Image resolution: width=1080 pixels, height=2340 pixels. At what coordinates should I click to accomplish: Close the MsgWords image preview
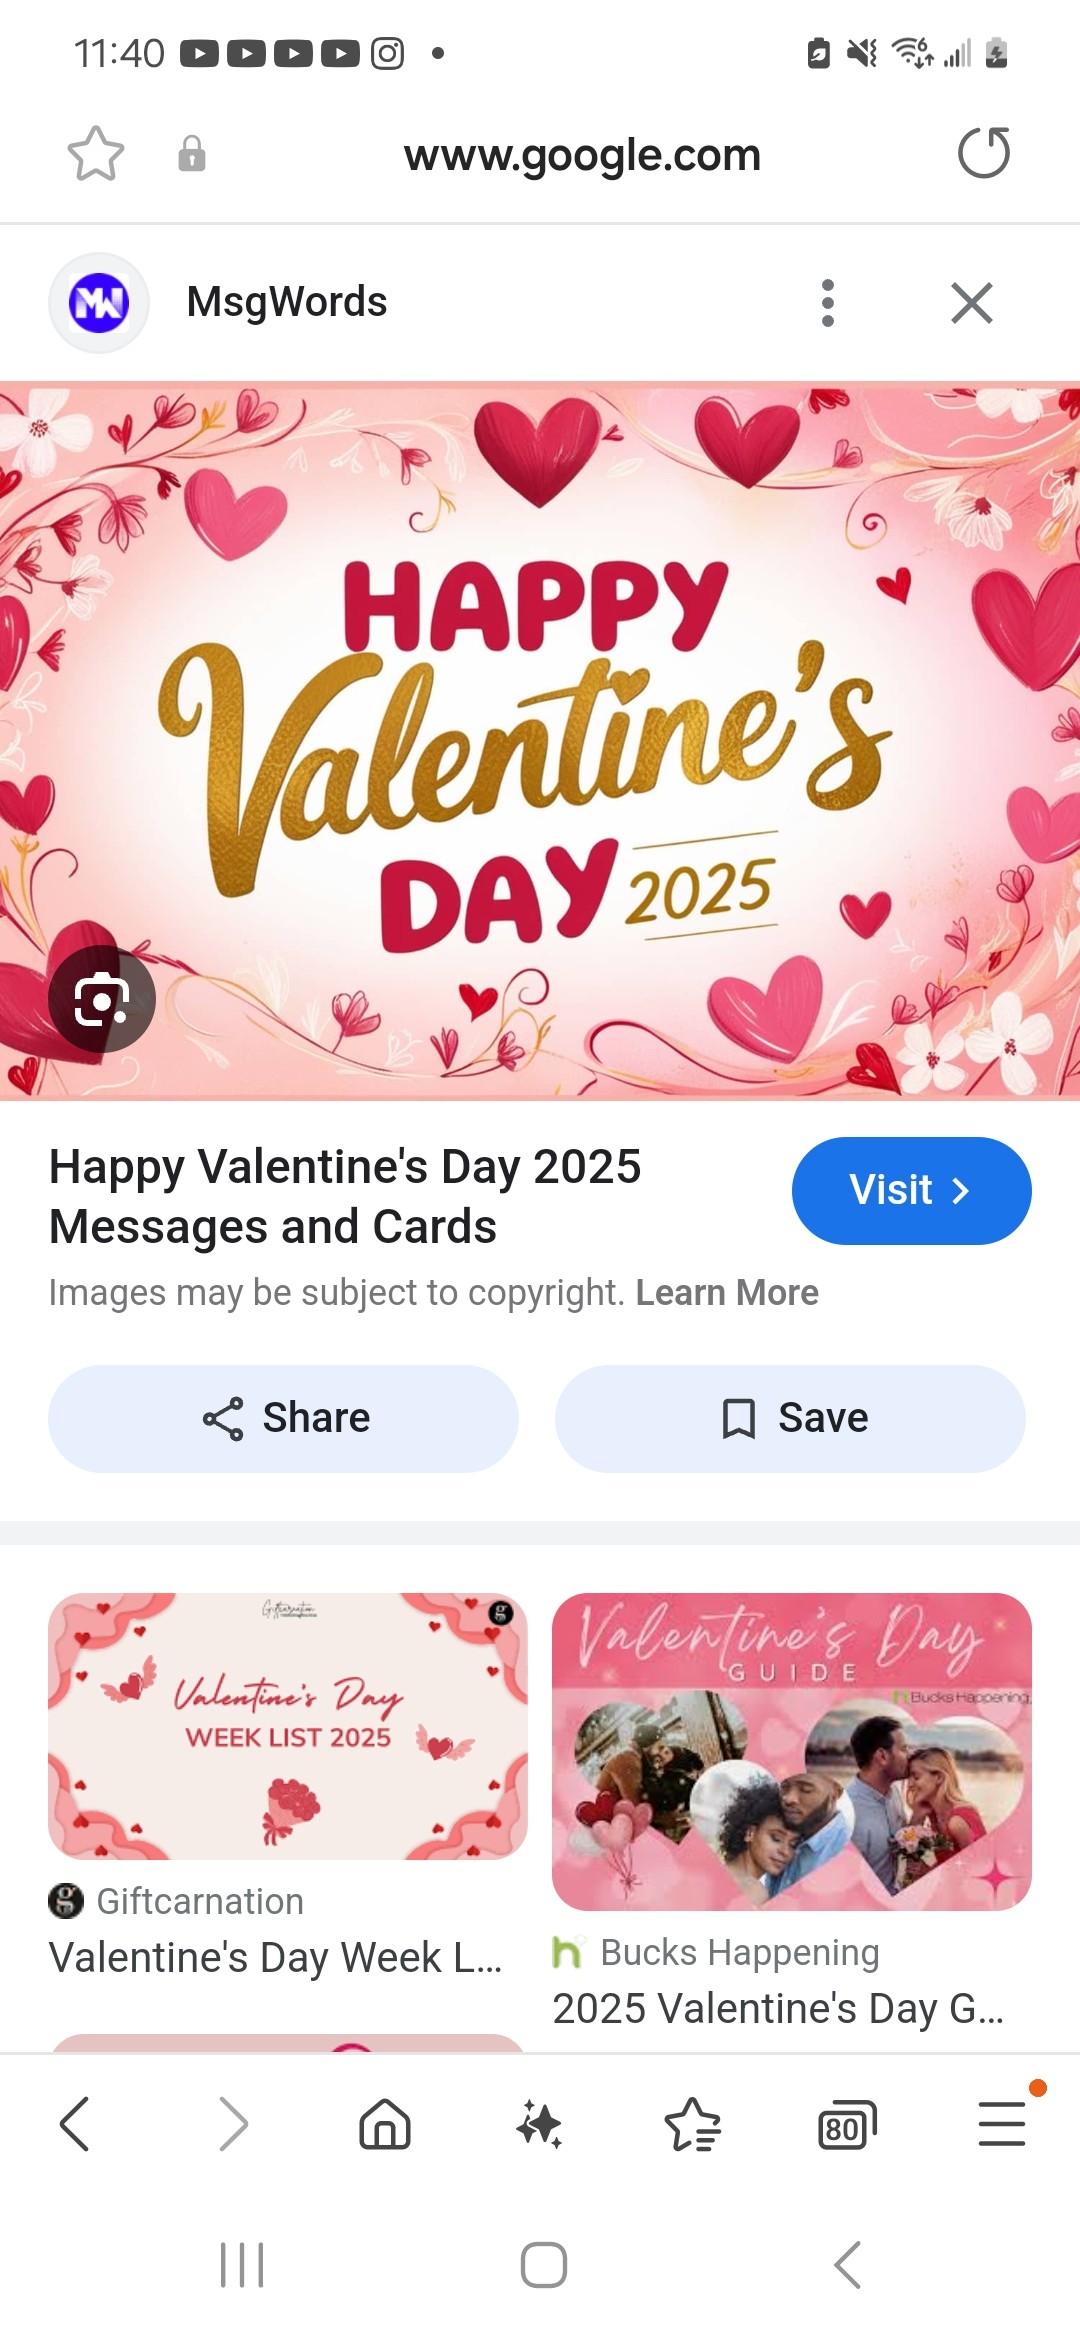point(972,302)
